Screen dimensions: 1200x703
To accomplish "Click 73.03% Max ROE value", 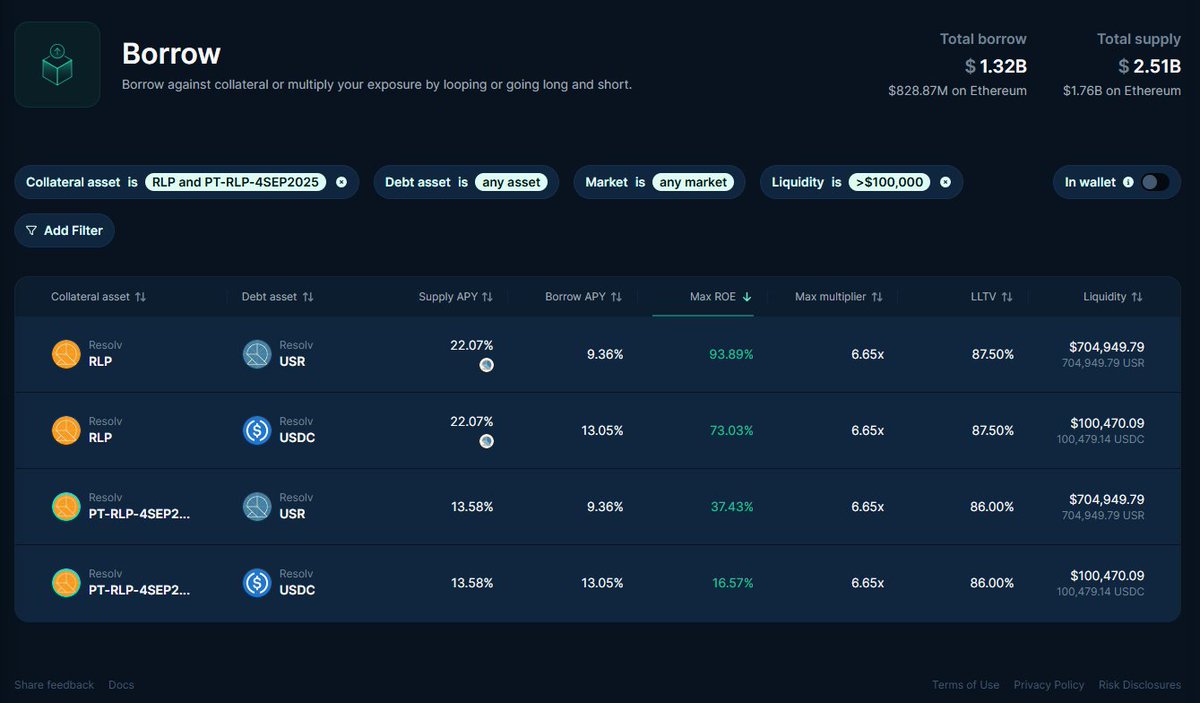I will [x=732, y=430].
